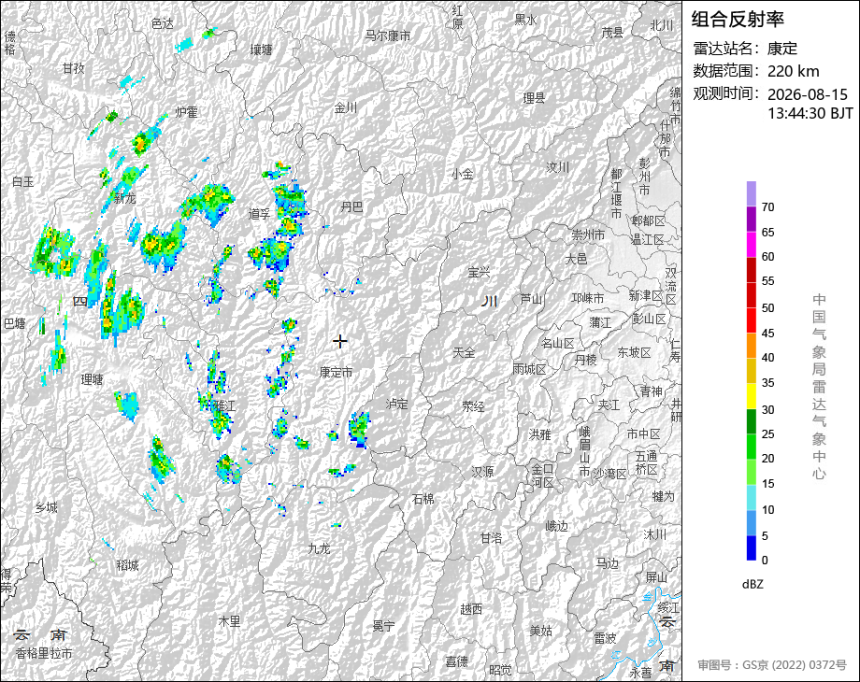
Task: Click the dBZ unit label under legend
Action: pos(752,584)
